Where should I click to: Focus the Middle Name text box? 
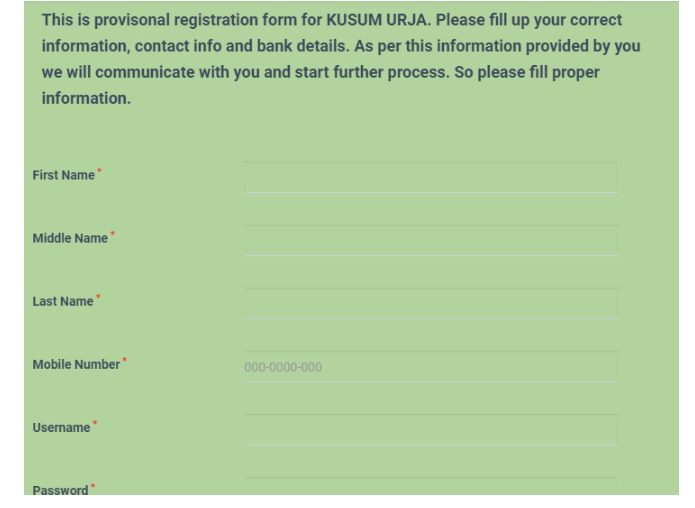coord(430,240)
